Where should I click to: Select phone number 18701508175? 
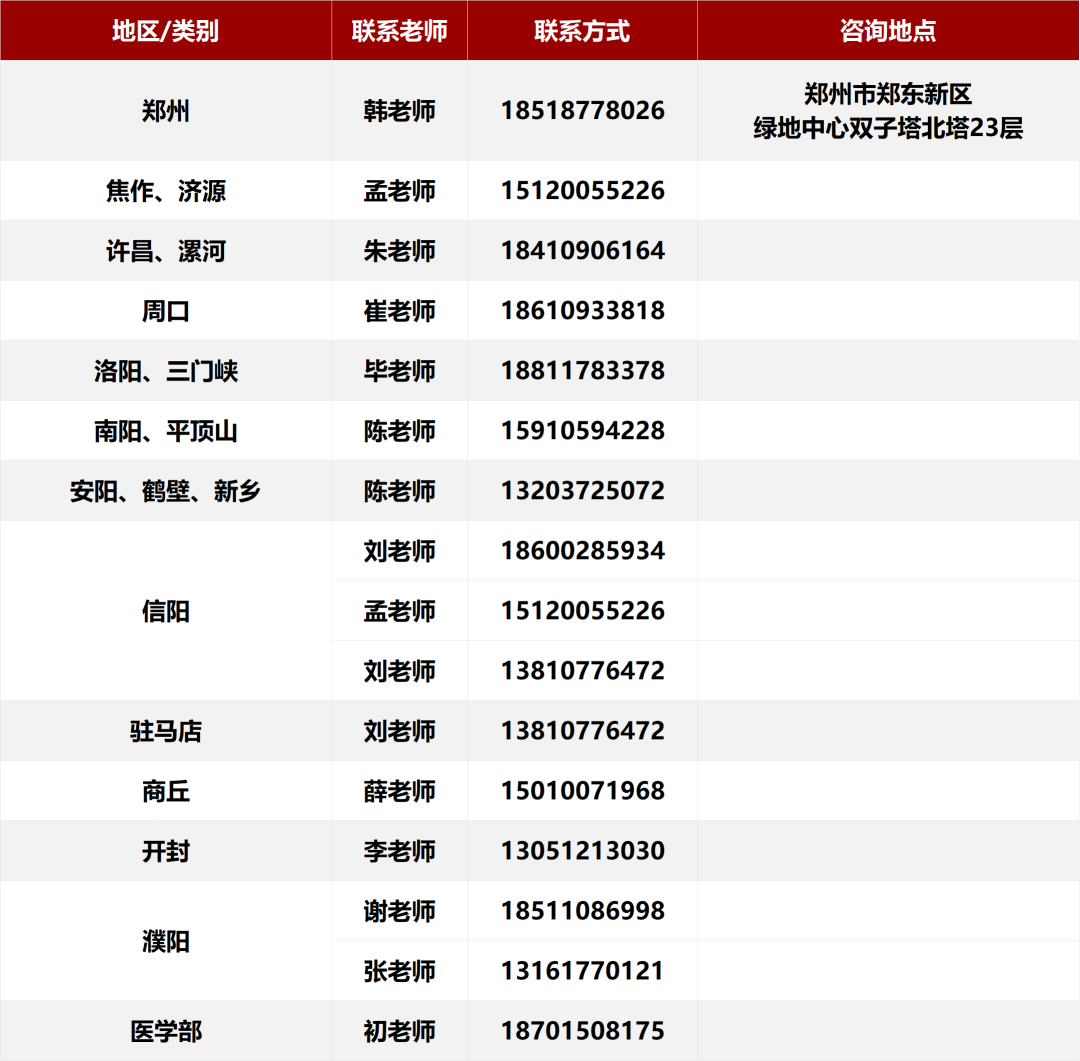(583, 1031)
